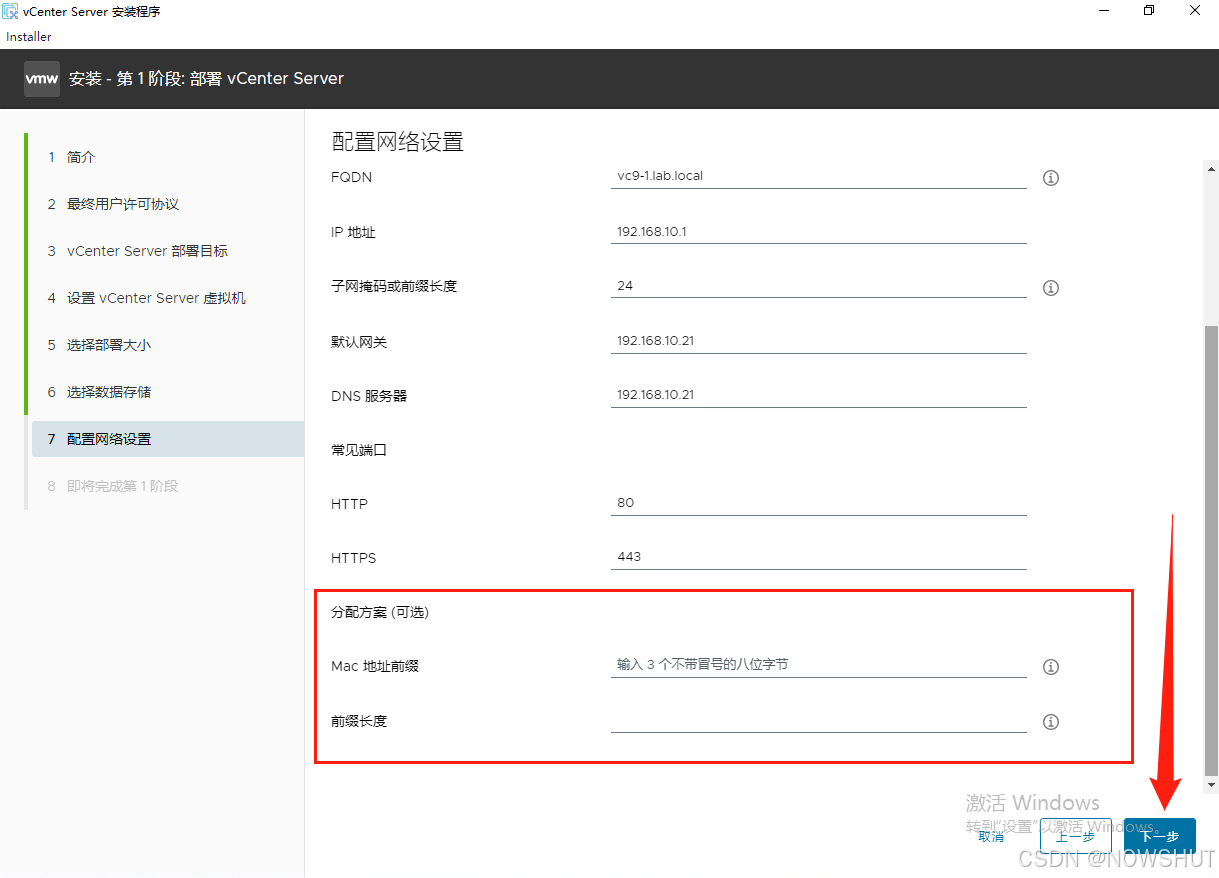Screen dimensions: 1219x878
Task: Click the DNS 服务器 label
Action: [x=369, y=396]
